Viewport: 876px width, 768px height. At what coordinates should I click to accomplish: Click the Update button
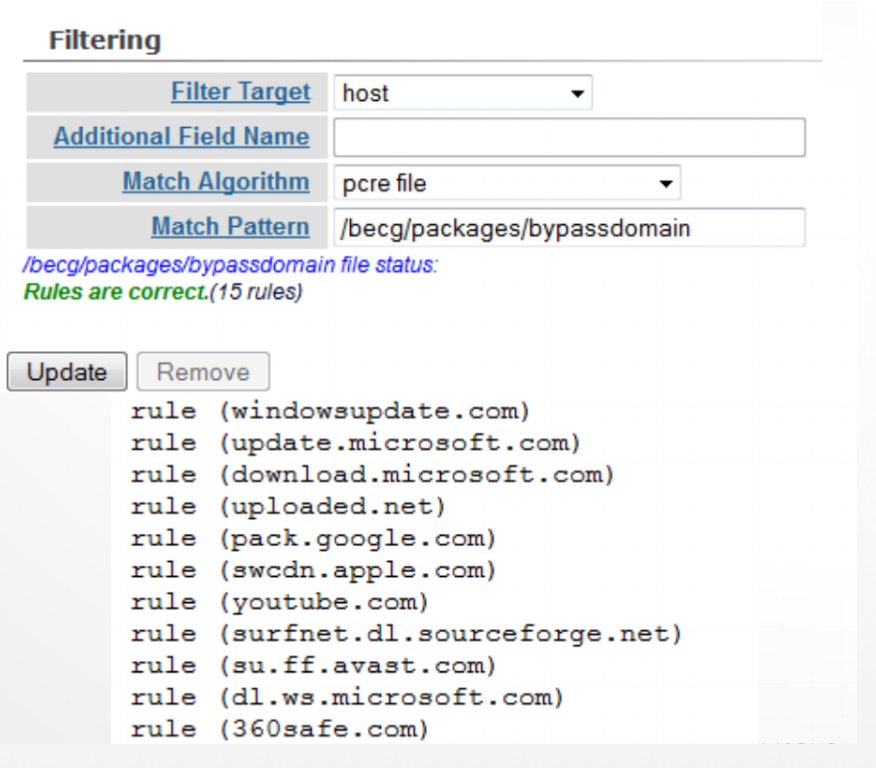[67, 371]
